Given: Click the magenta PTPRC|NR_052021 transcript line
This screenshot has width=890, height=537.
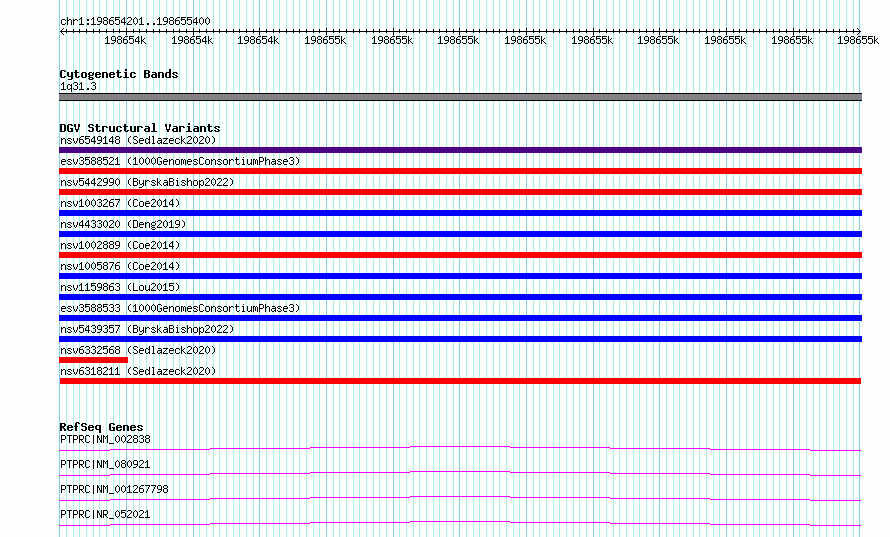Looking at the screenshot, I should click(x=460, y=523).
